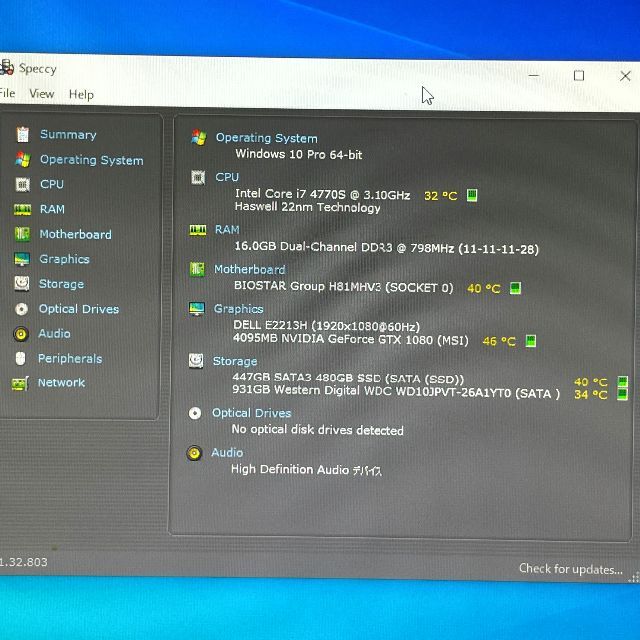Image resolution: width=640 pixels, height=640 pixels.
Task: Click the RAM icon in summary panel
Action: point(198,230)
